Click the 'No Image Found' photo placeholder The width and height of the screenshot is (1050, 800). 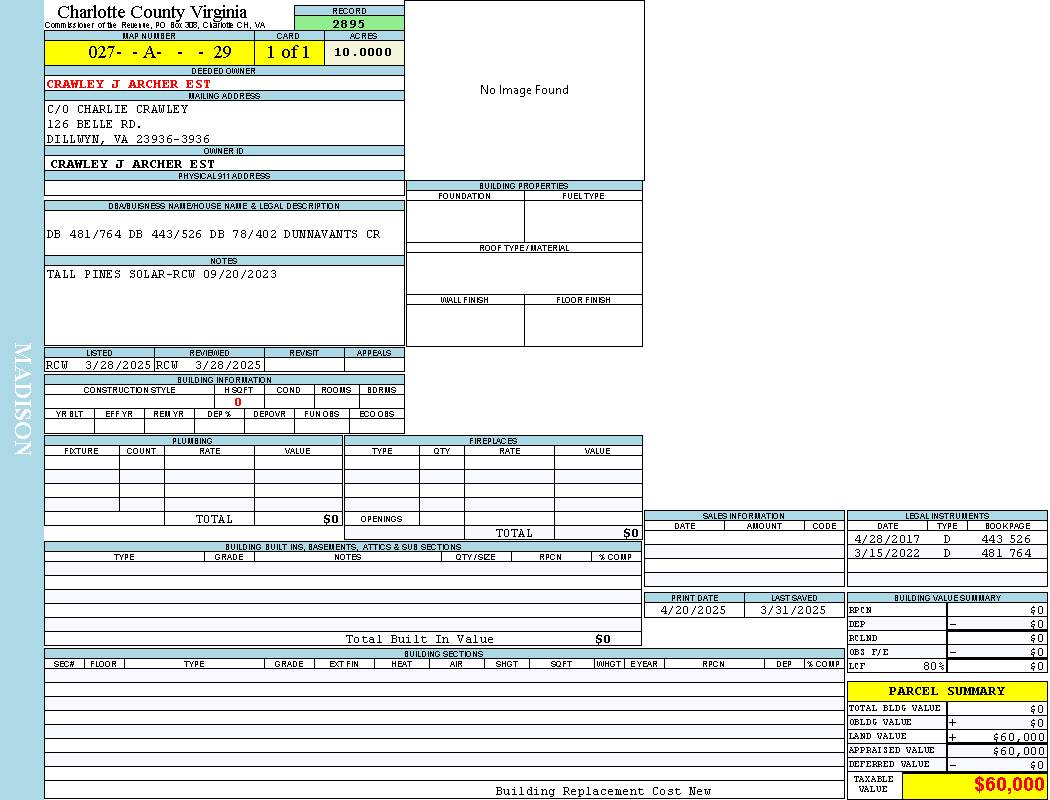(x=524, y=90)
